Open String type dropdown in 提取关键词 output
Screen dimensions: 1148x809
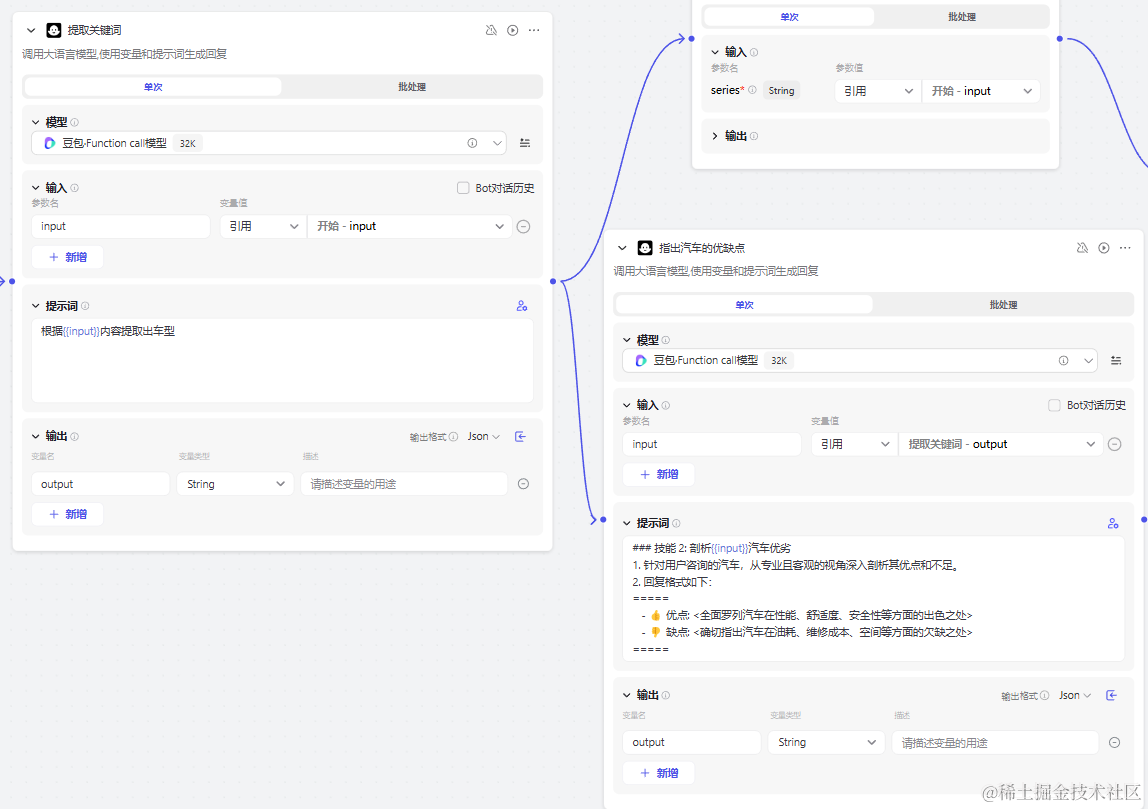[x=235, y=484]
